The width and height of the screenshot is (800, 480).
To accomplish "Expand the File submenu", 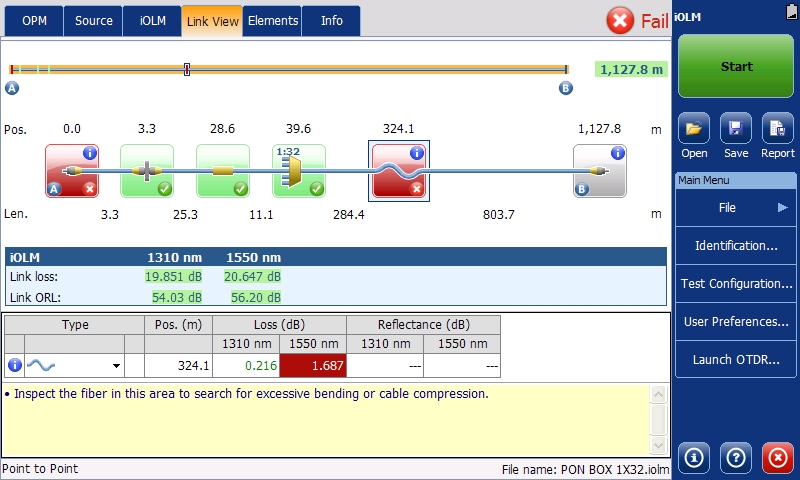I will tap(736, 208).
